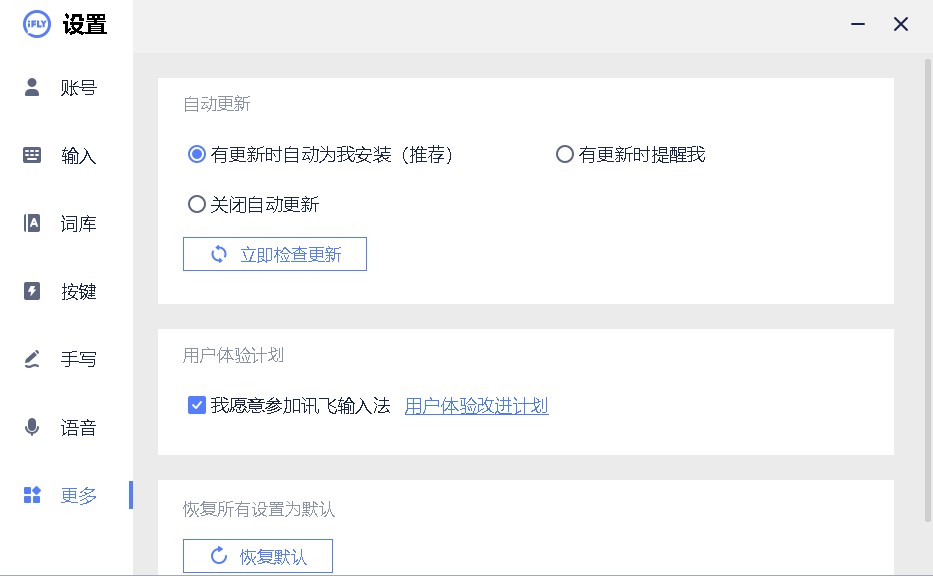Image resolution: width=933 pixels, height=576 pixels.
Task: Minimize the settings window
Action: [858, 22]
